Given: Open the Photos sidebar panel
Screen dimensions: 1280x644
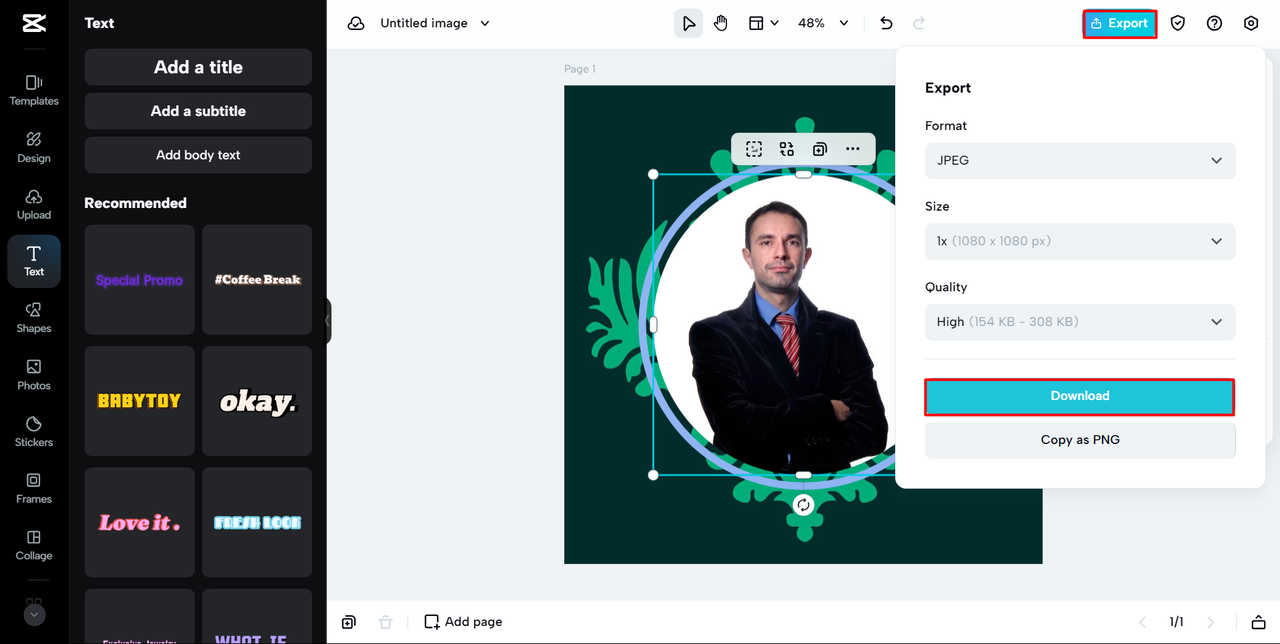Looking at the screenshot, I should (34, 374).
